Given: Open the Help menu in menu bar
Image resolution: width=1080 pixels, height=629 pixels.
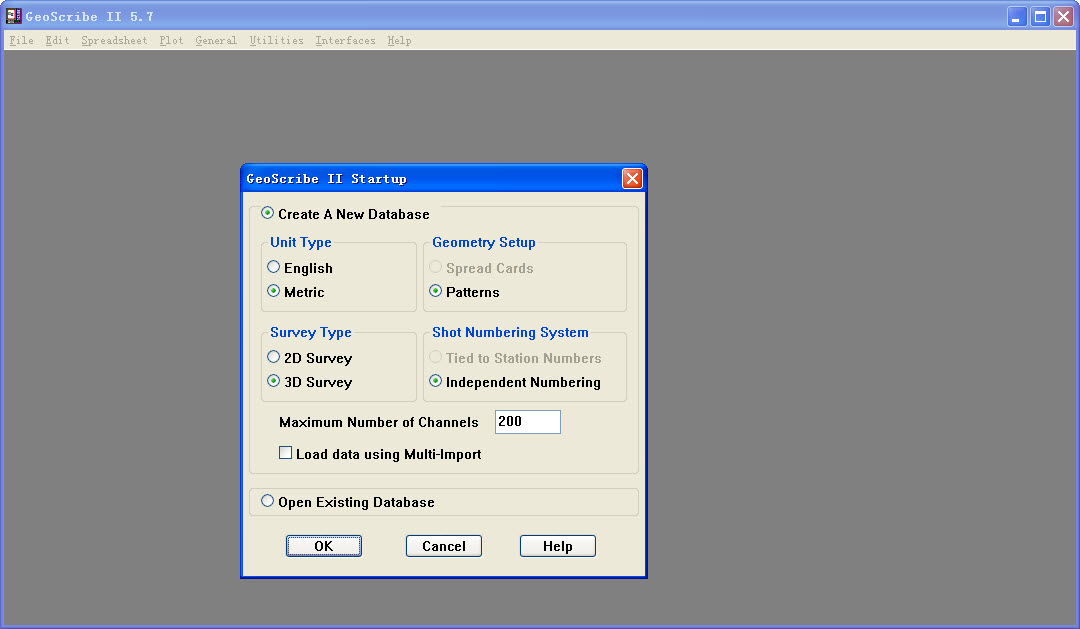Looking at the screenshot, I should tap(399, 41).
